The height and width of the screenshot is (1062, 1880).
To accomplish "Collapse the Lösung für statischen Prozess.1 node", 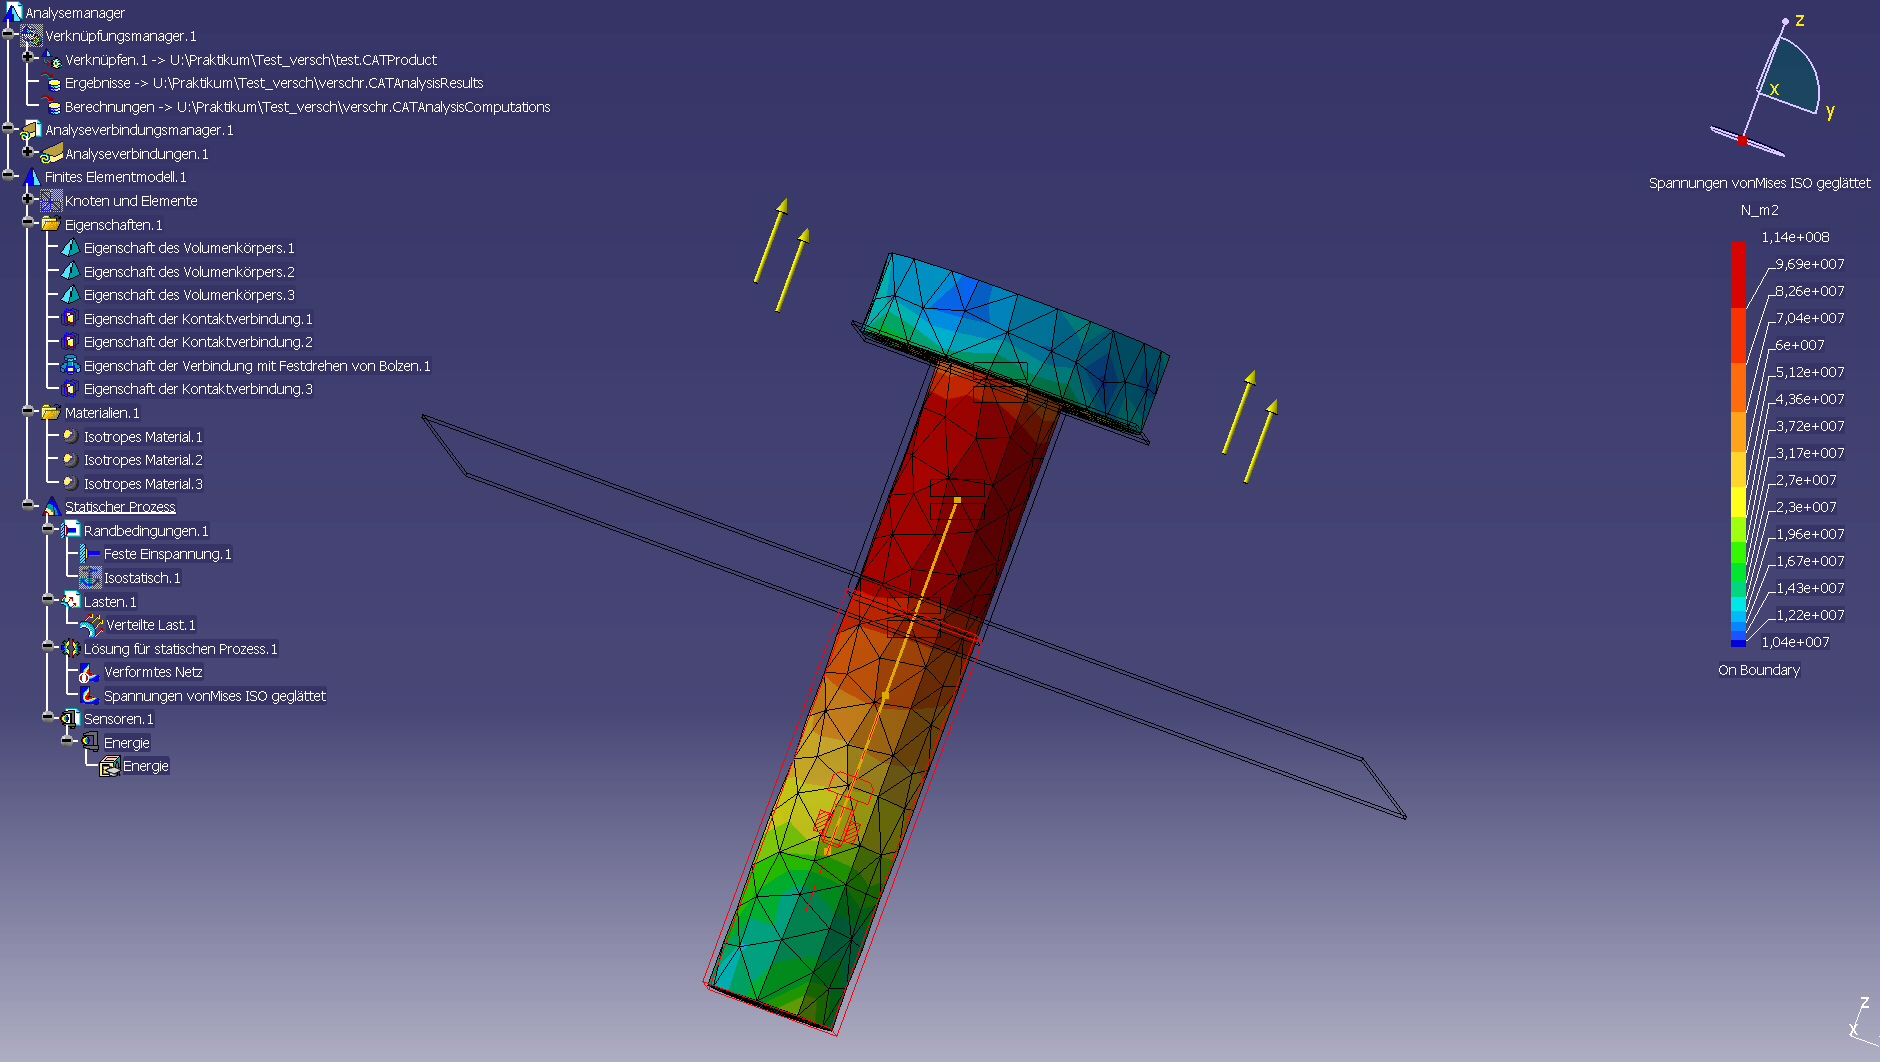I will click(48, 646).
